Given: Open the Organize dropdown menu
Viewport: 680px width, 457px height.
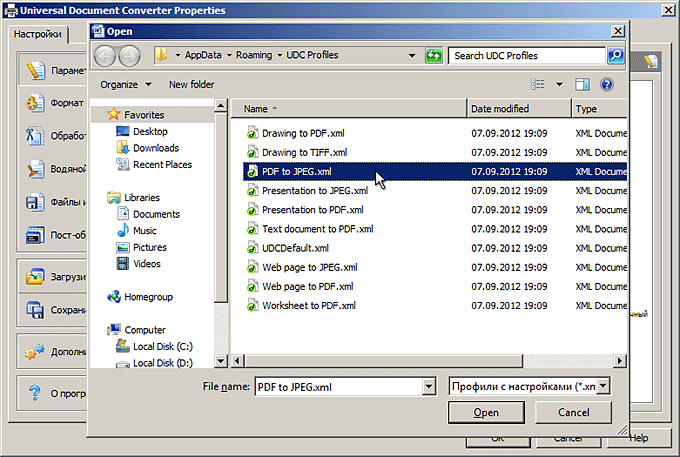Looking at the screenshot, I should pyautogui.click(x=126, y=85).
